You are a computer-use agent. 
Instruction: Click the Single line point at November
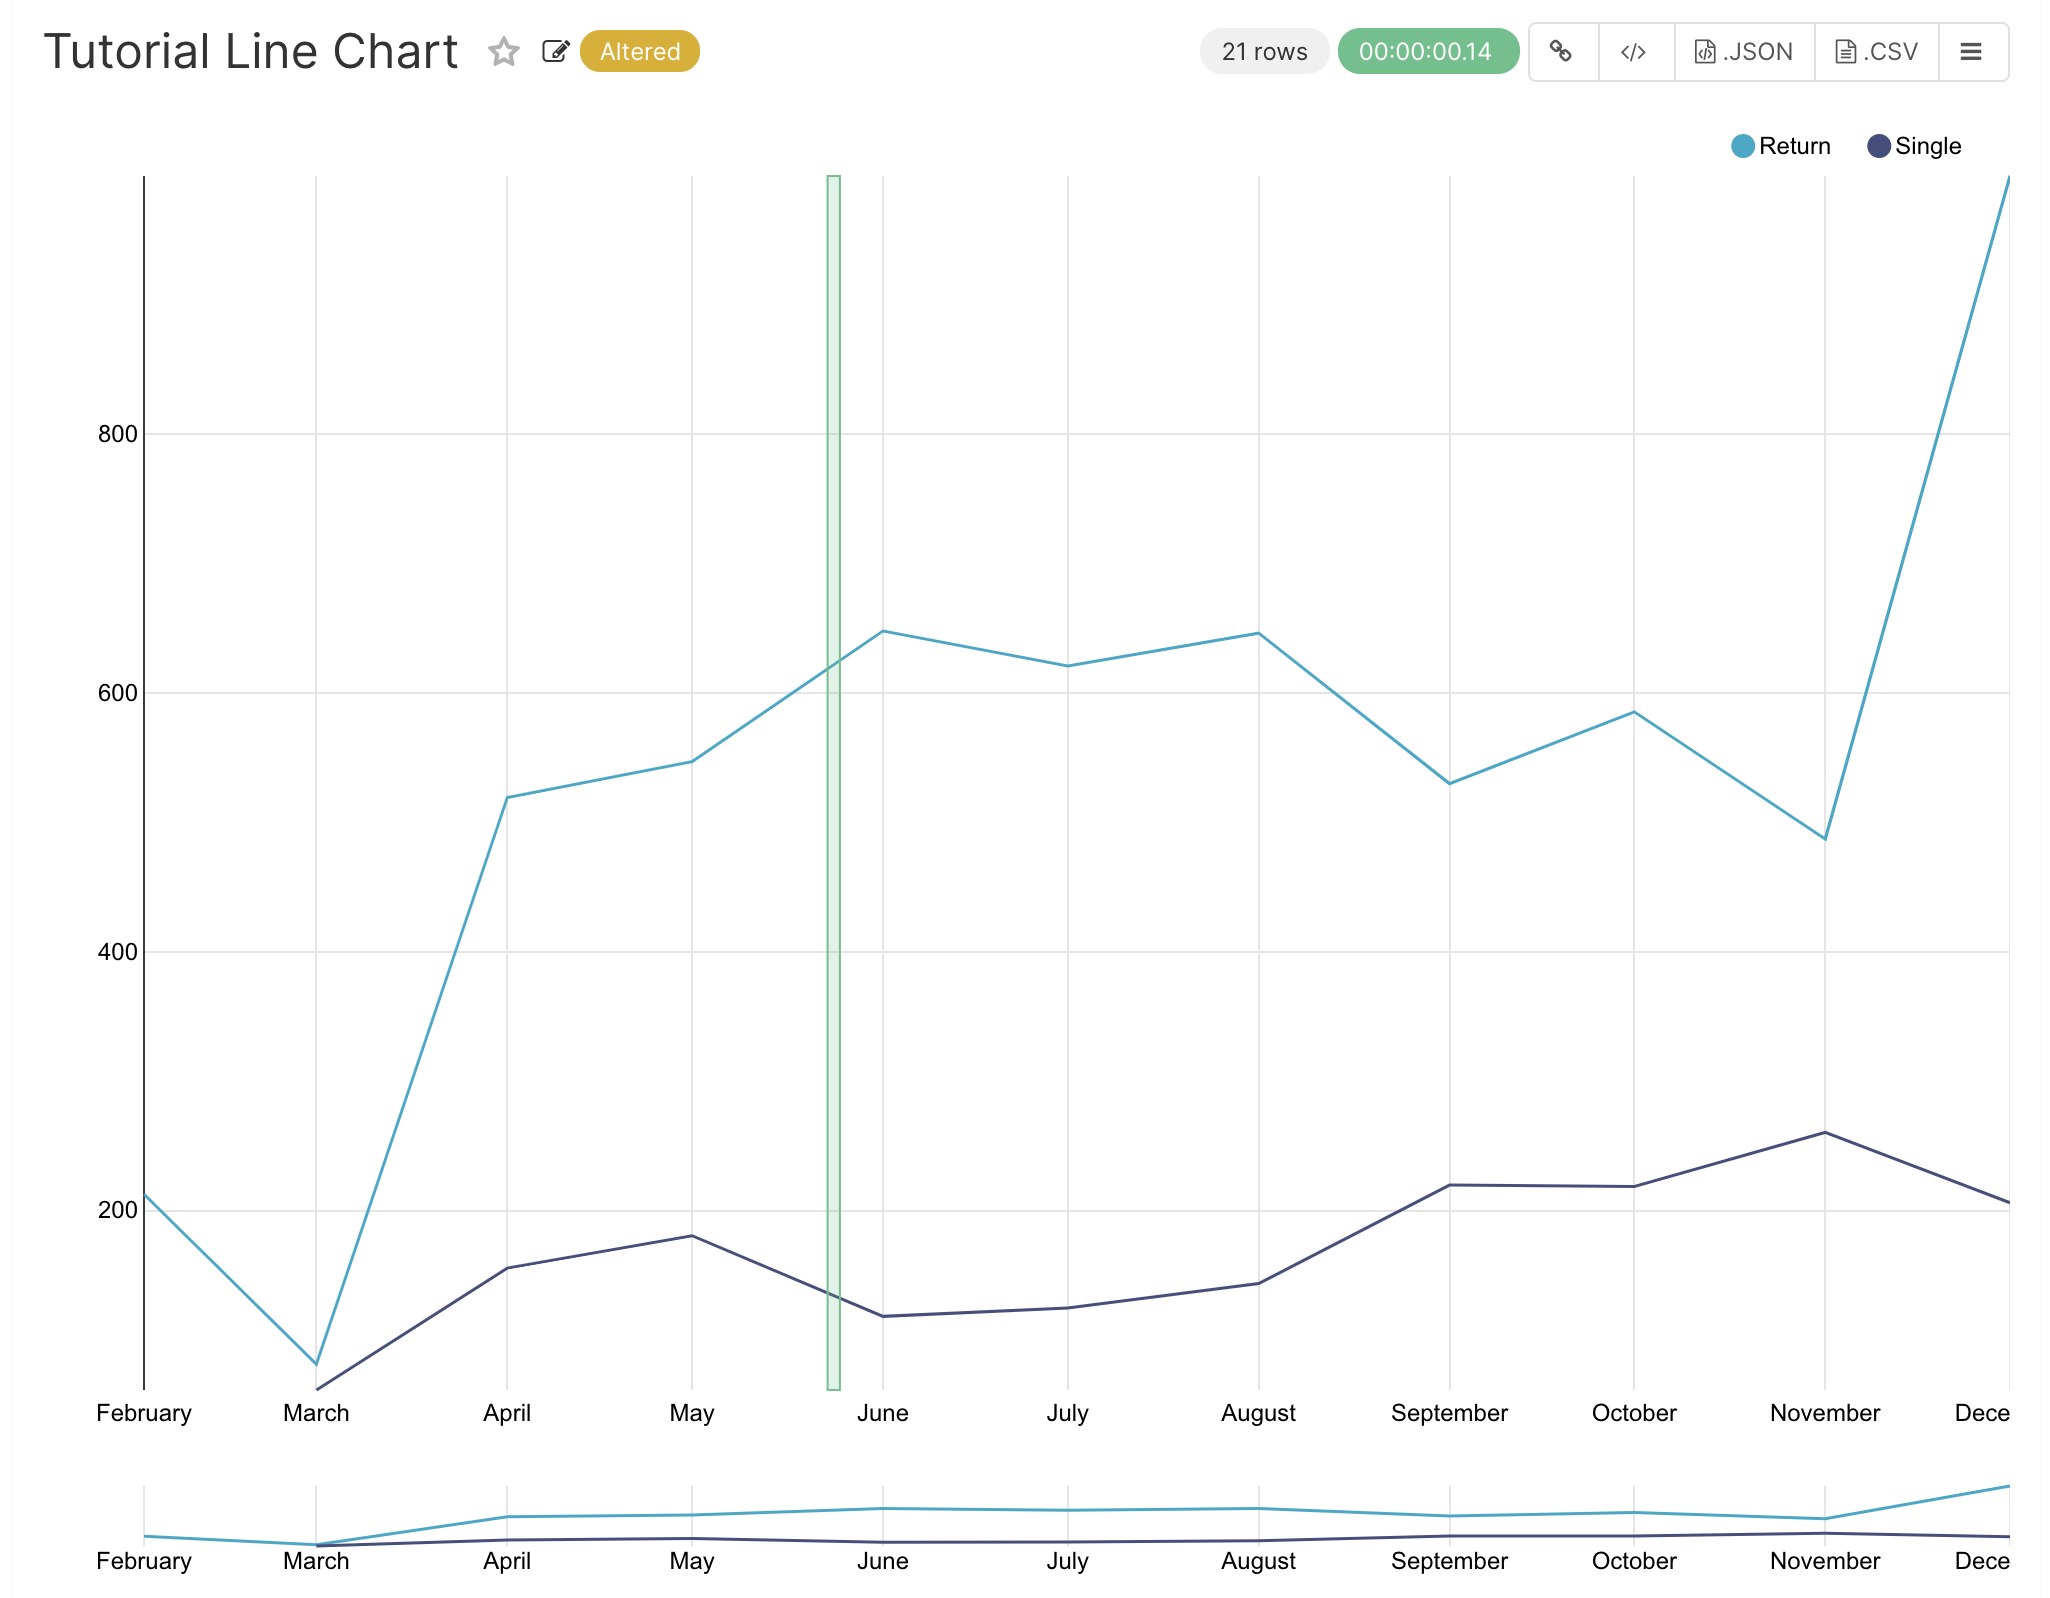coord(1825,1132)
